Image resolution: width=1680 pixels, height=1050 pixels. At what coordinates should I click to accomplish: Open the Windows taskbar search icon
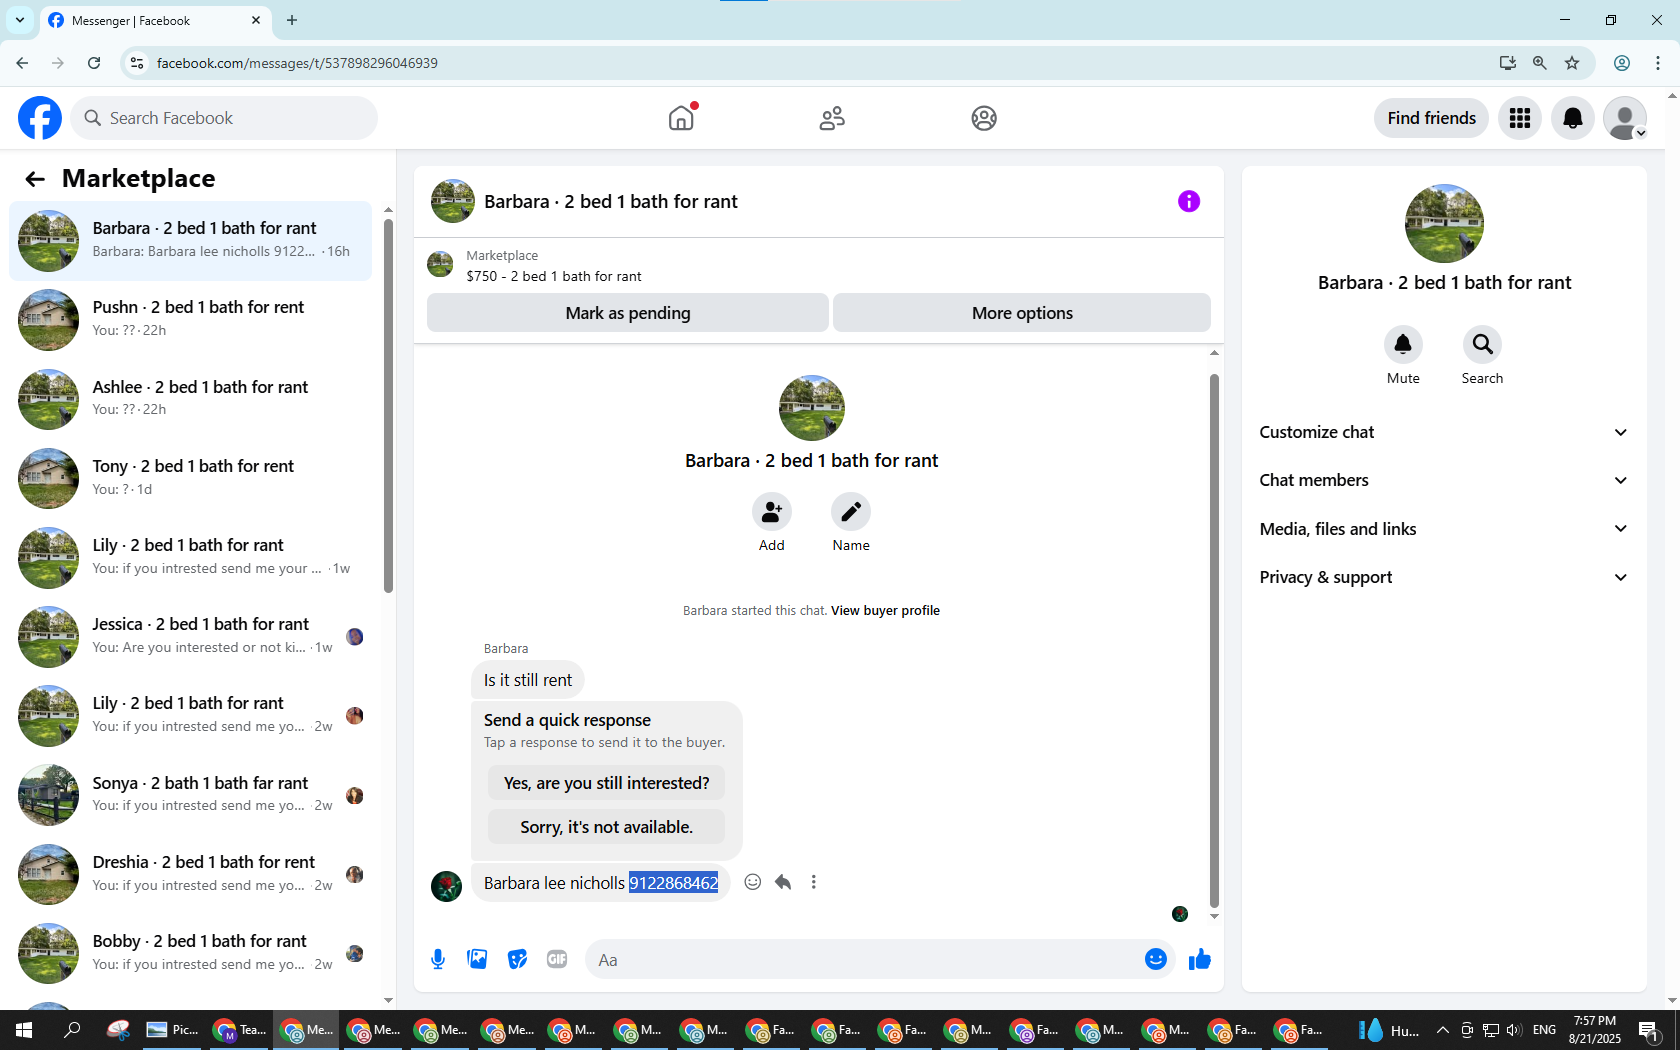(72, 1029)
